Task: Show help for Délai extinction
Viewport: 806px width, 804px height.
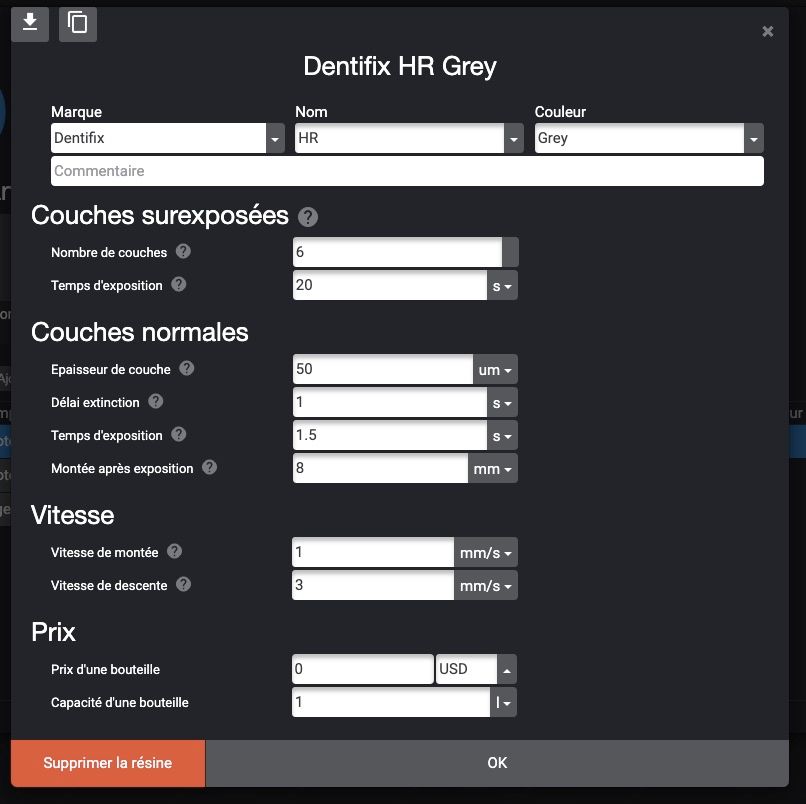Action: pos(156,401)
